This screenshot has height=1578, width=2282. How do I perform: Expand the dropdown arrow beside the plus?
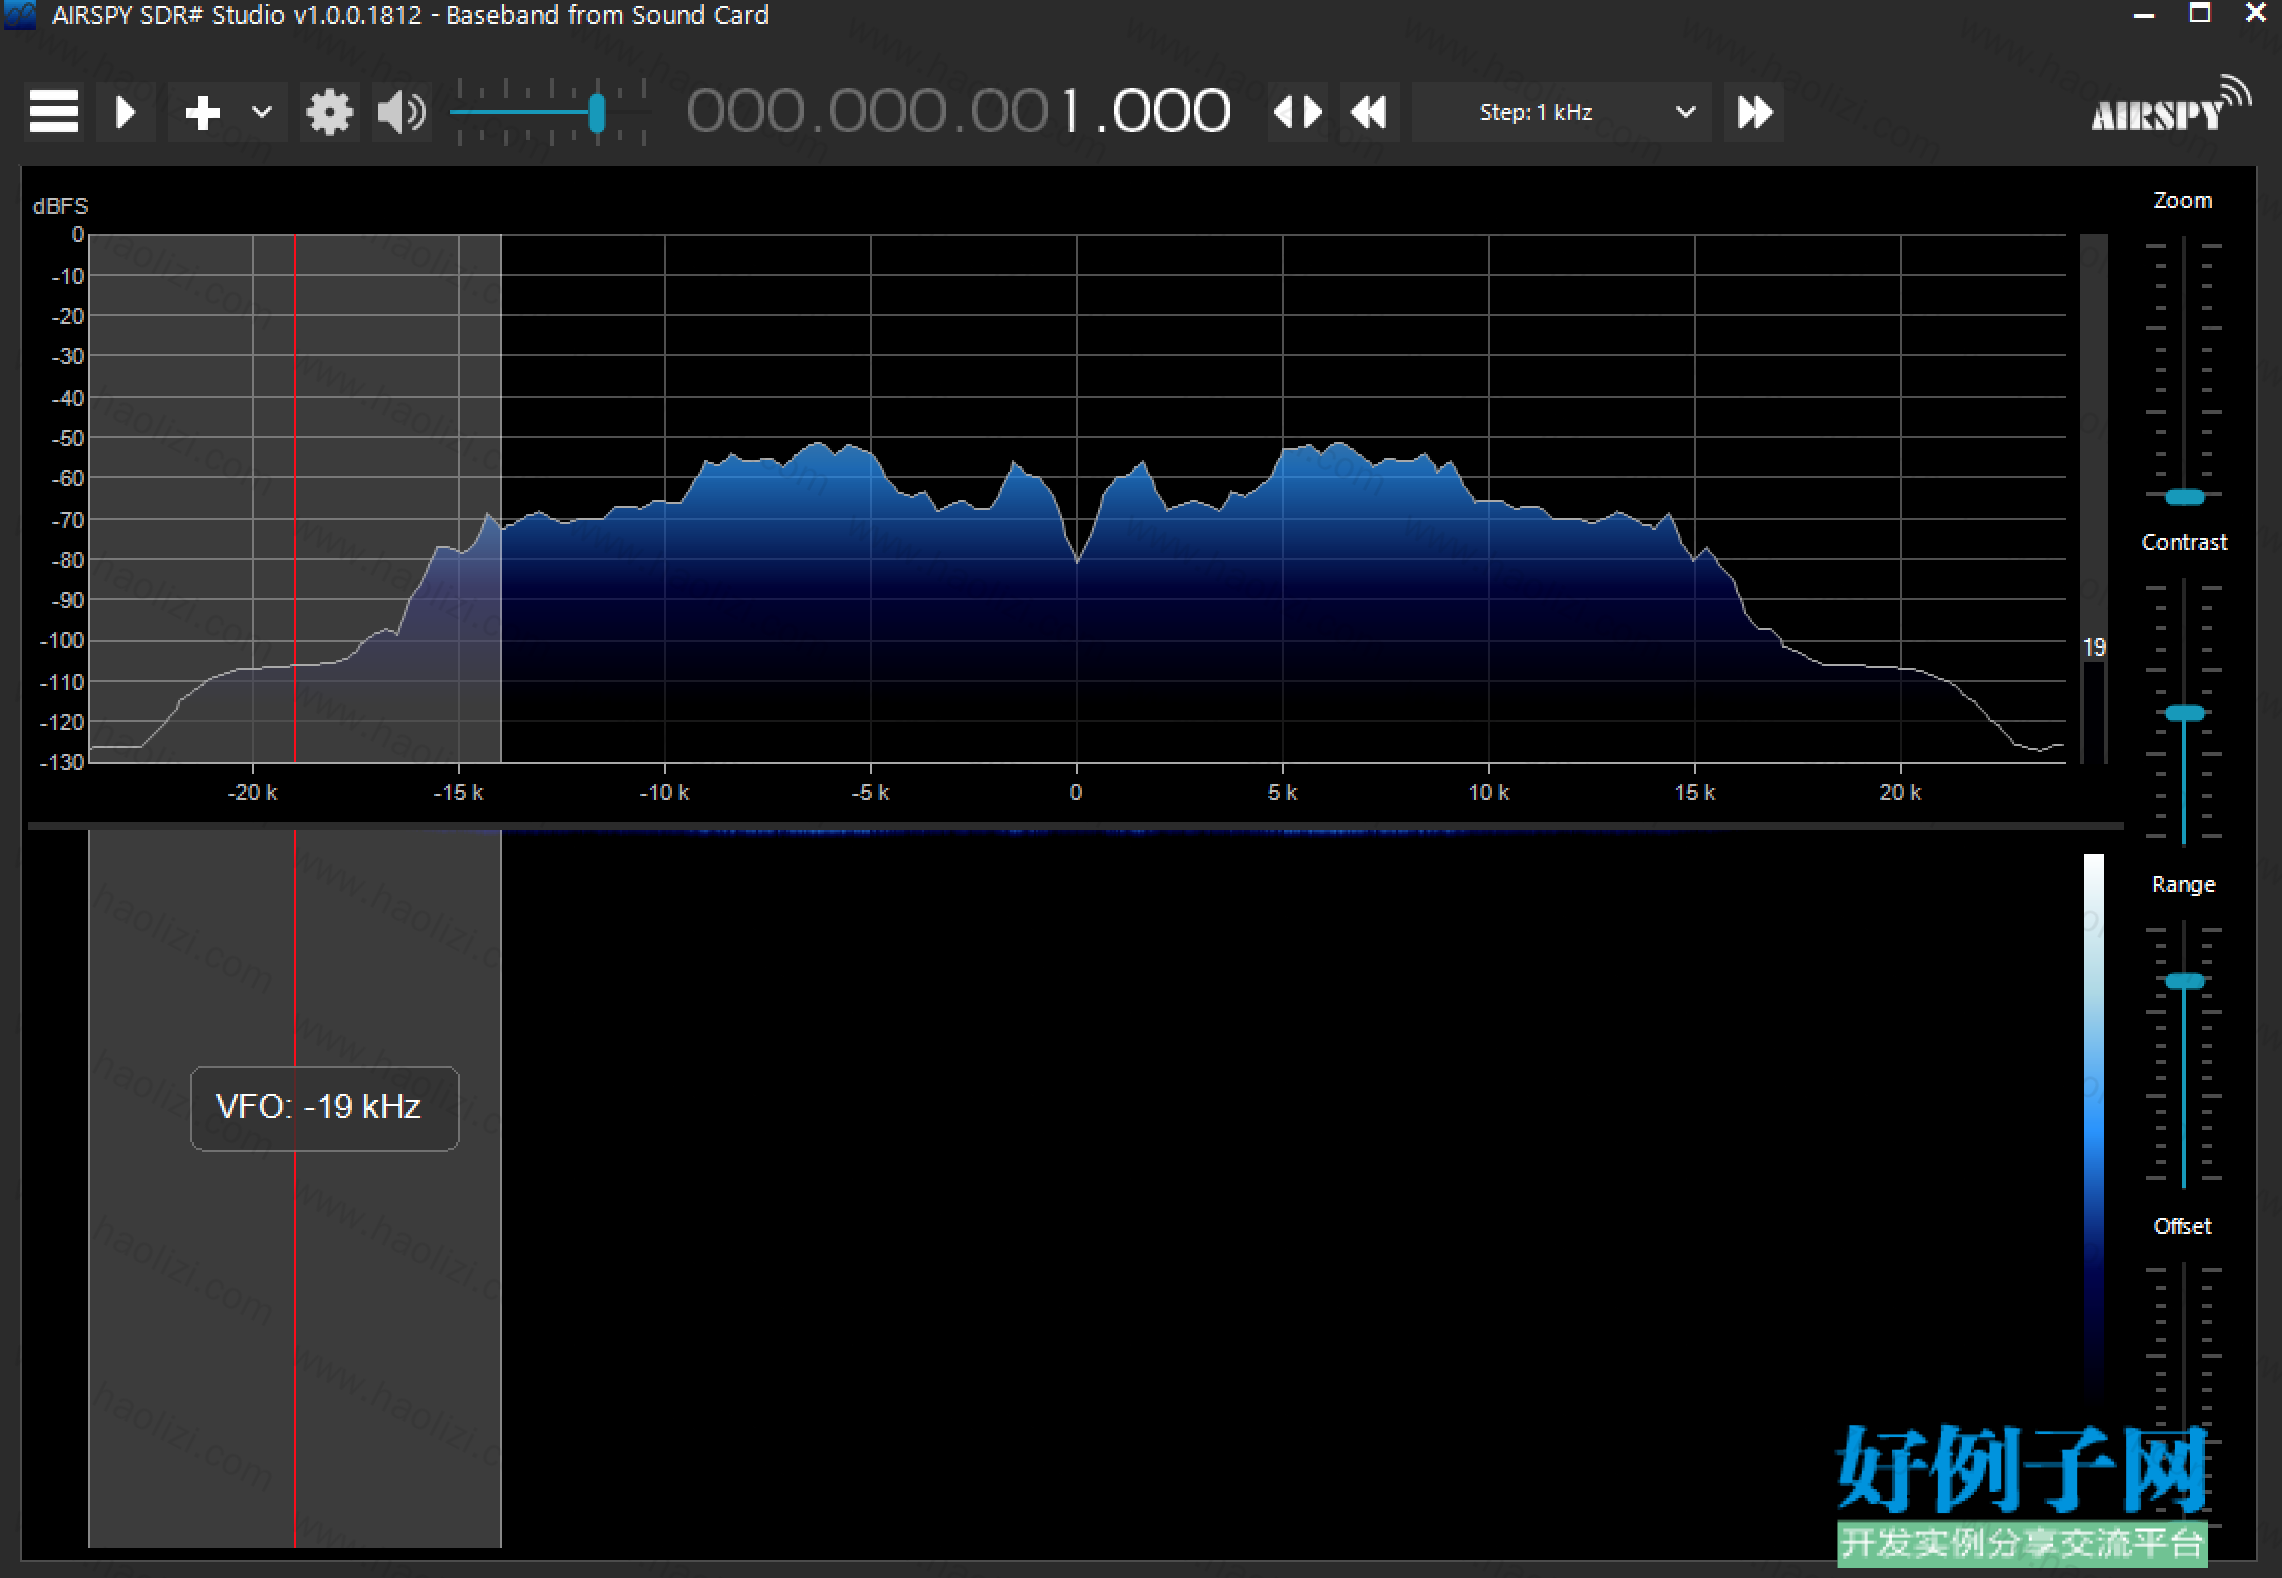262,112
